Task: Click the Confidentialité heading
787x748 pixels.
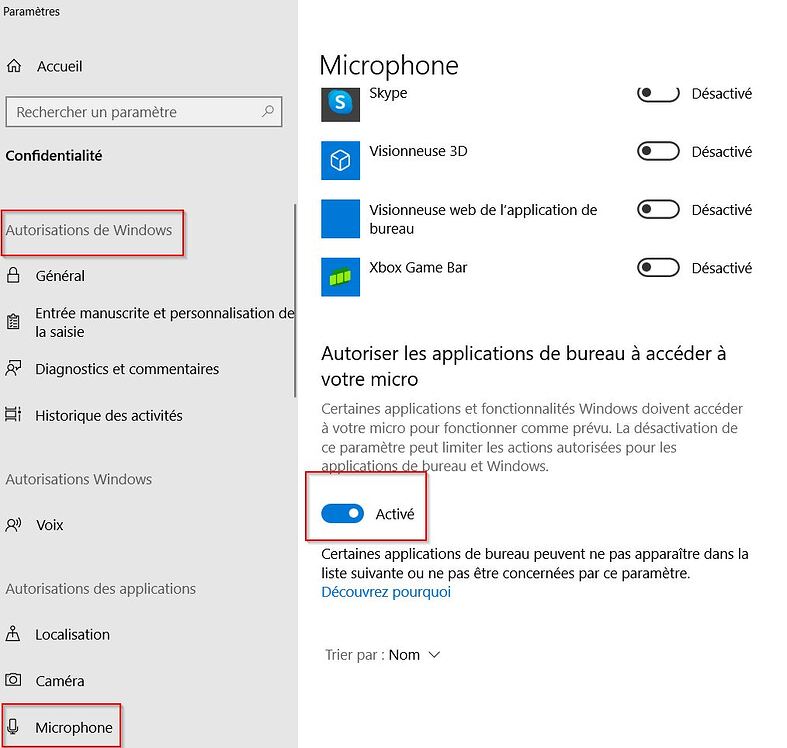Action: pyautogui.click(x=54, y=156)
